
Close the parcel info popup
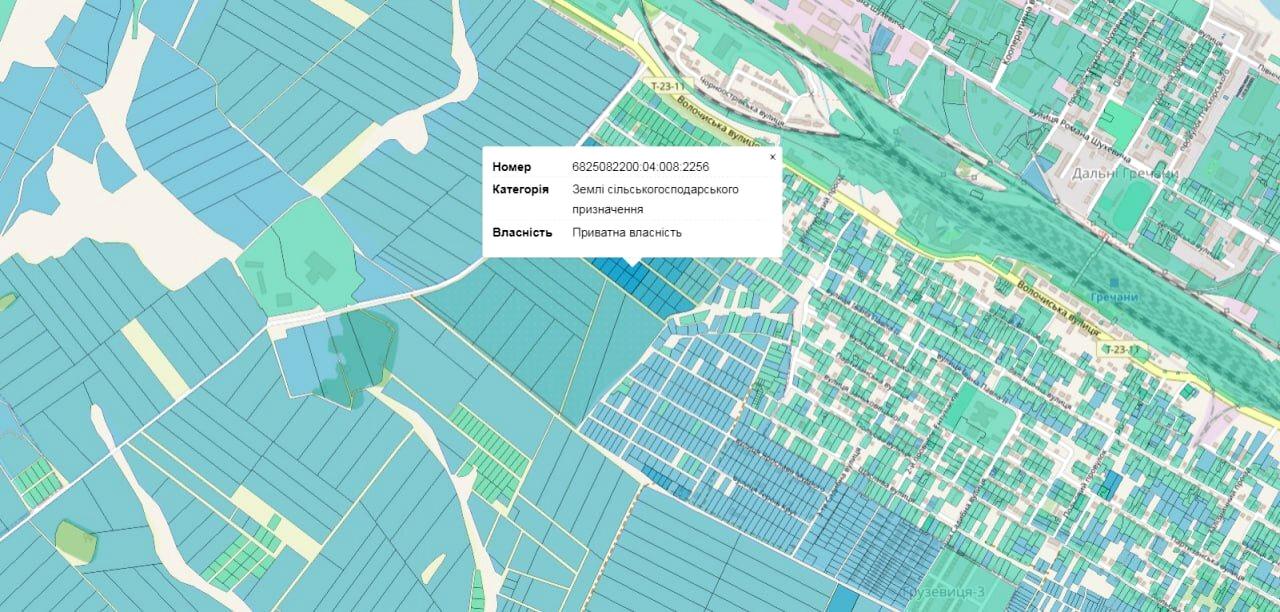click(x=772, y=157)
